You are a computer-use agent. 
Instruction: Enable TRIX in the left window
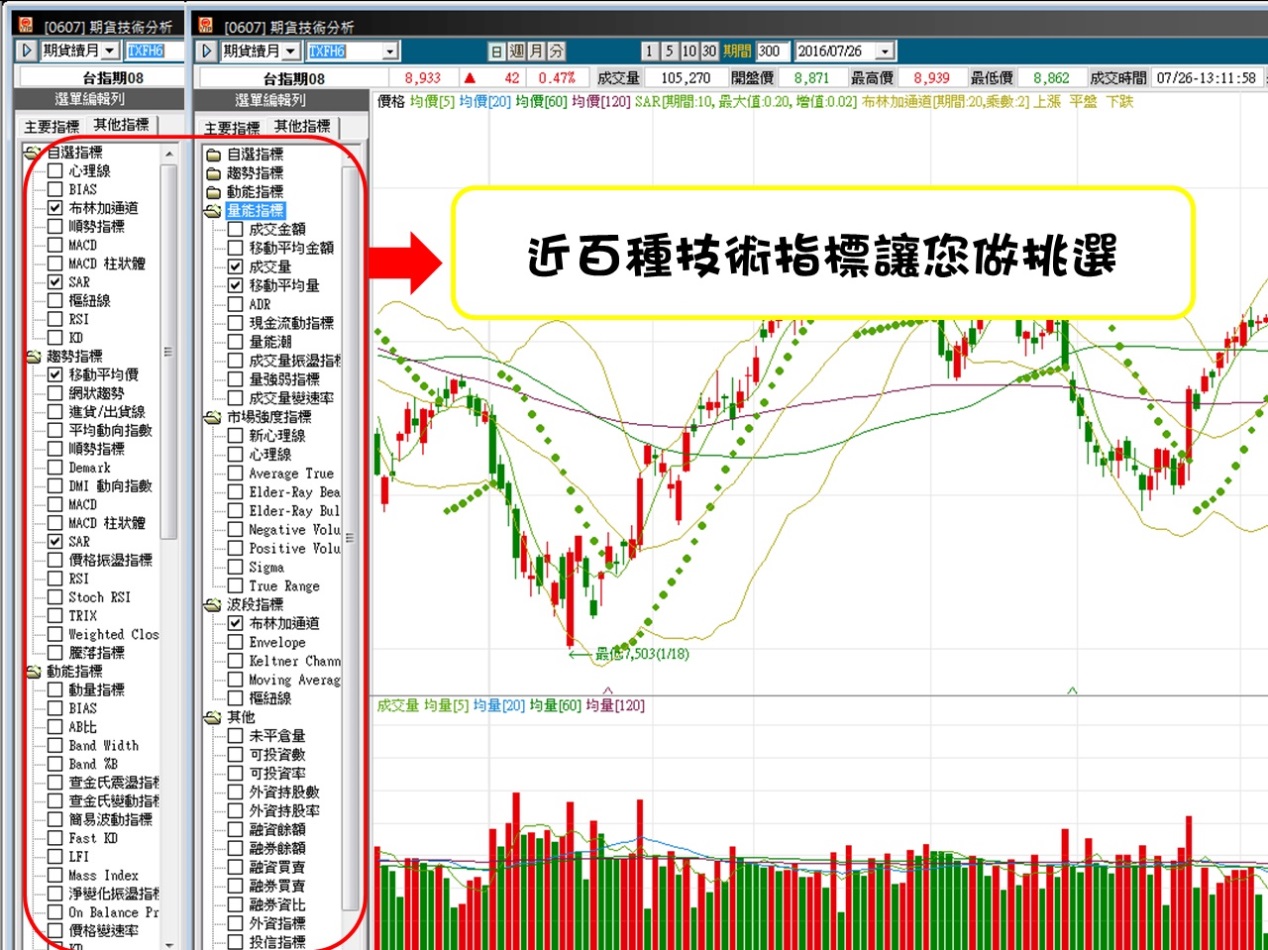[x=55, y=616]
